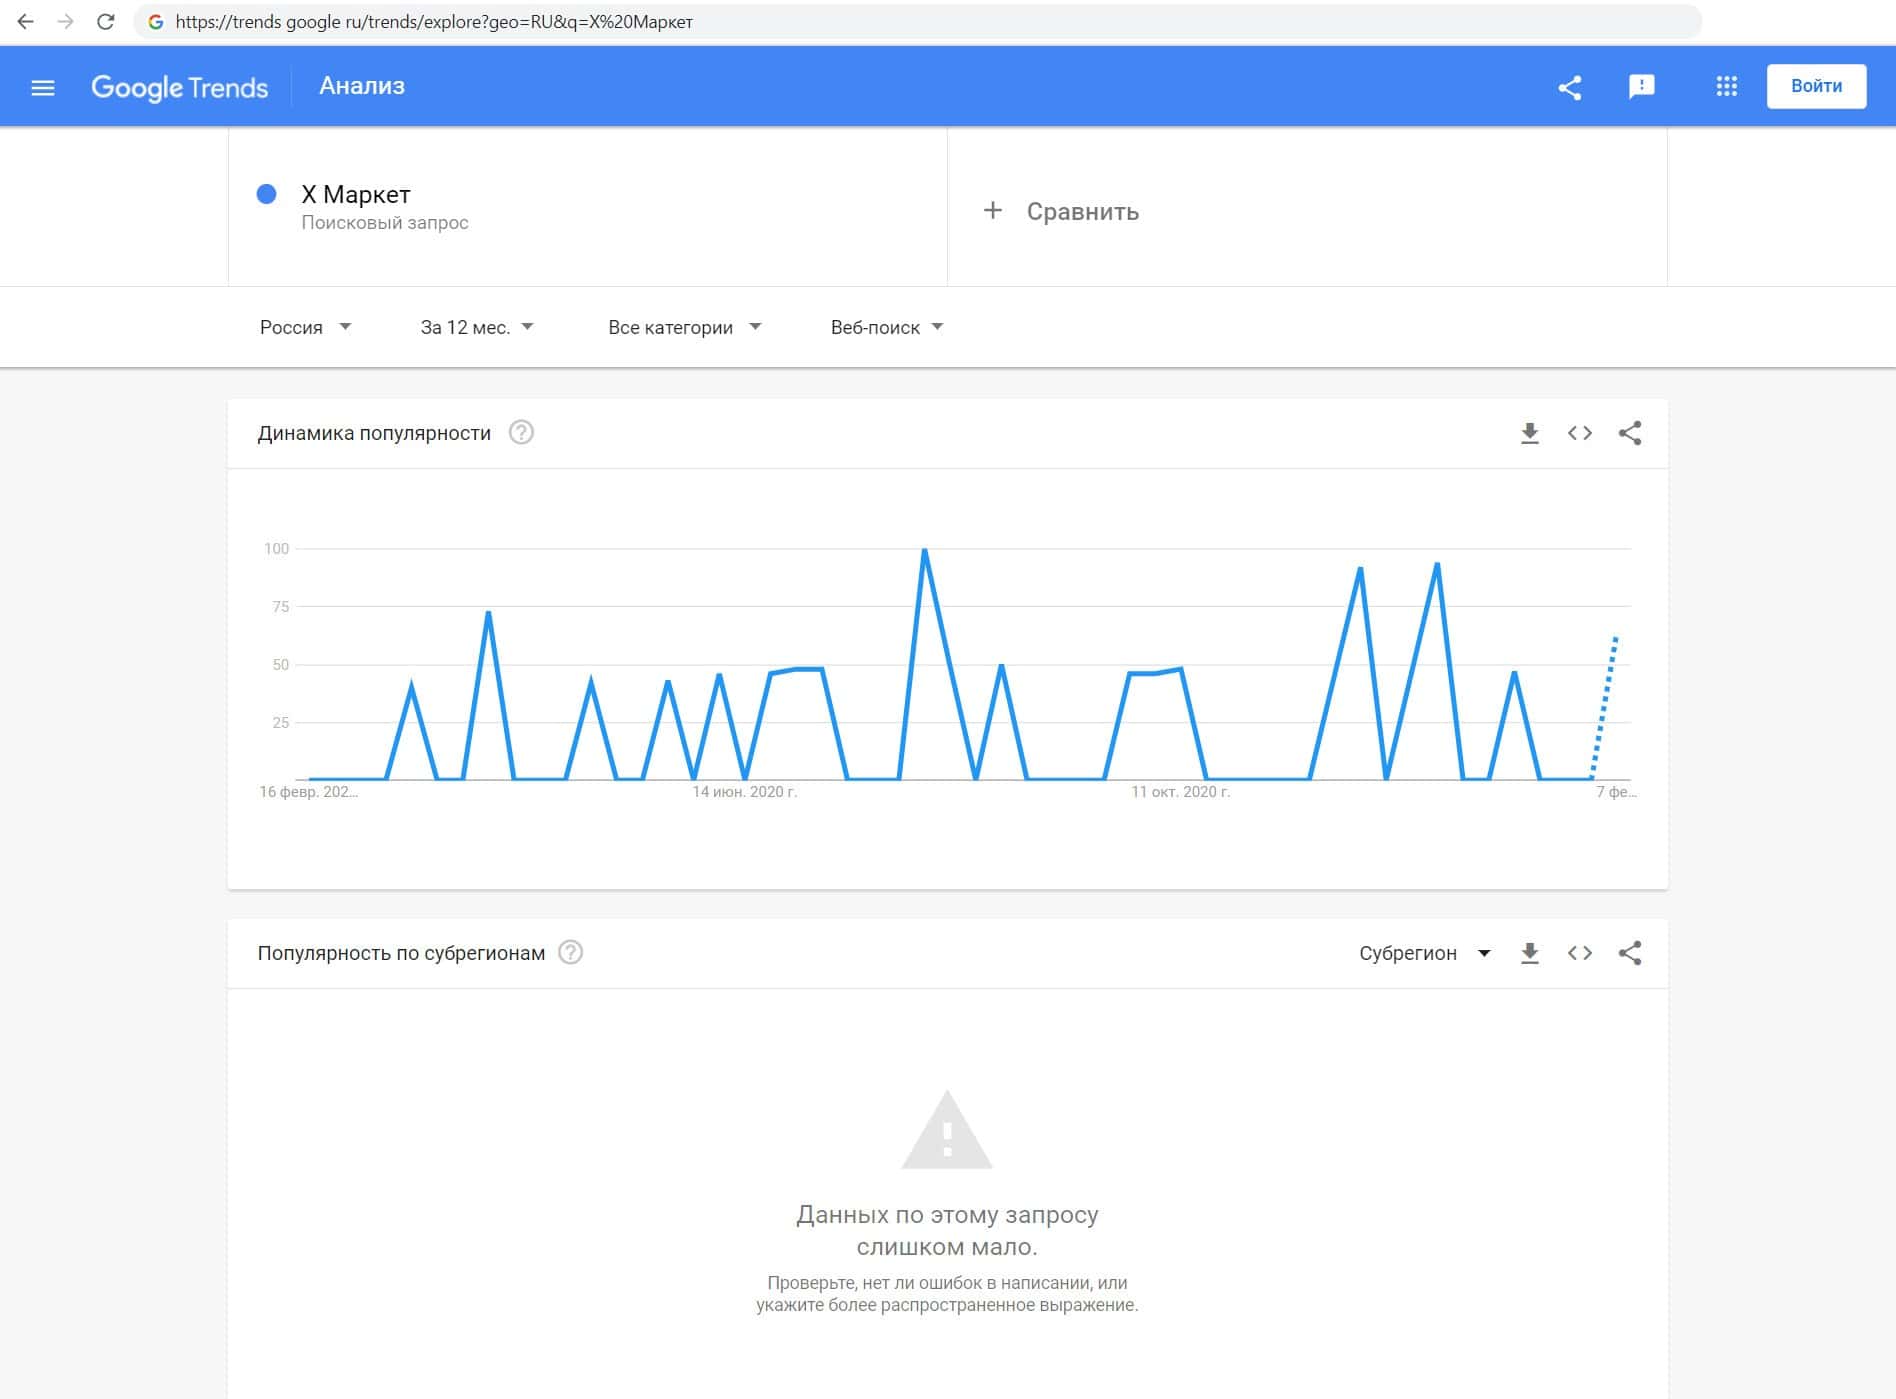This screenshot has width=1896, height=1399.
Task: Share the Динамика популярности chart
Action: click(x=1629, y=433)
